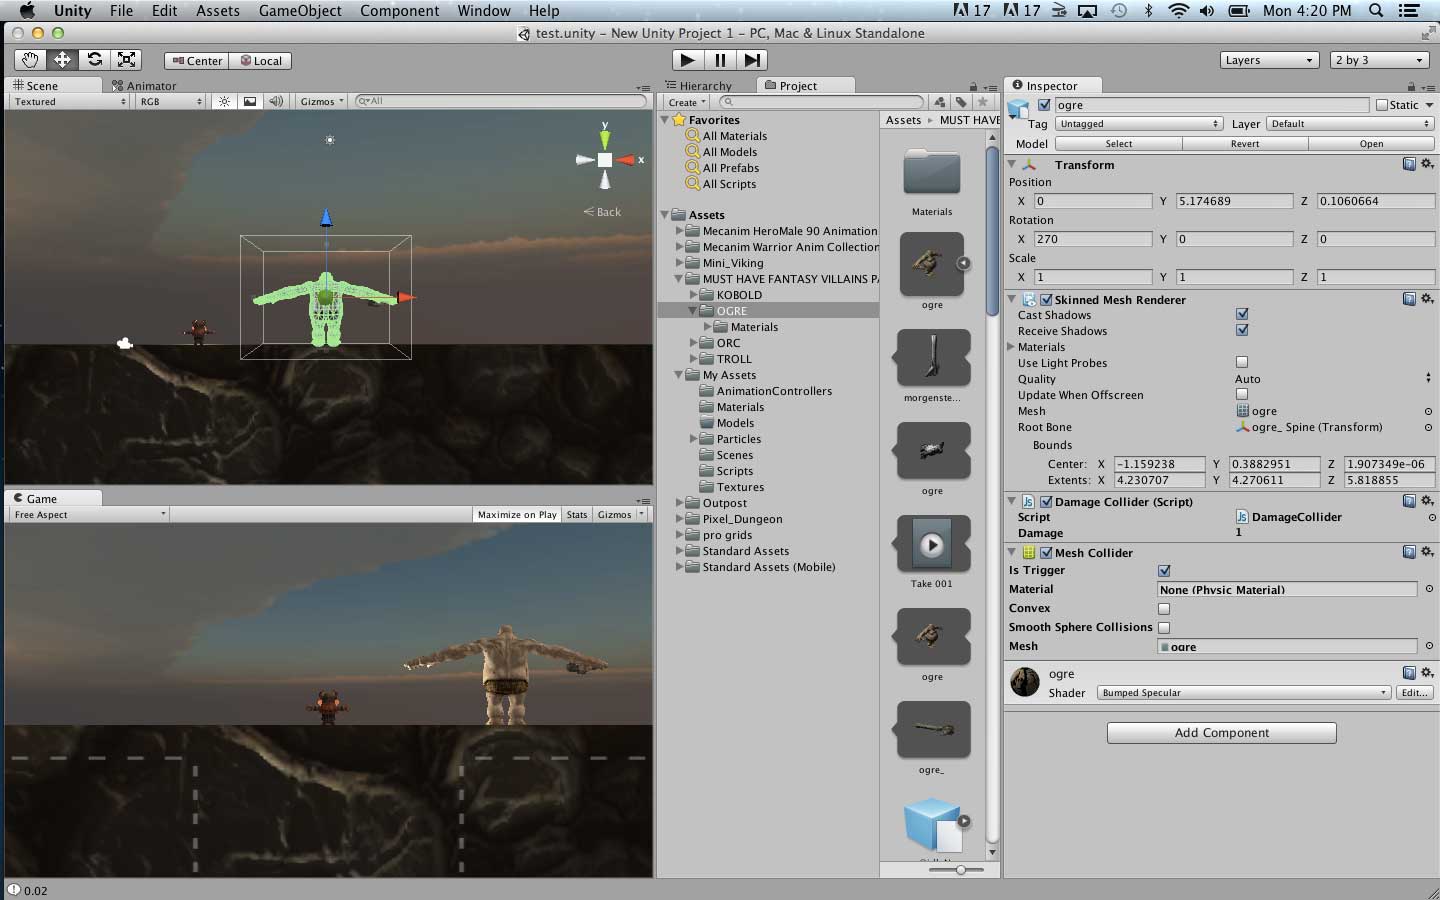Enable Use Light Probes checkbox
This screenshot has width=1440, height=900.
coord(1242,362)
